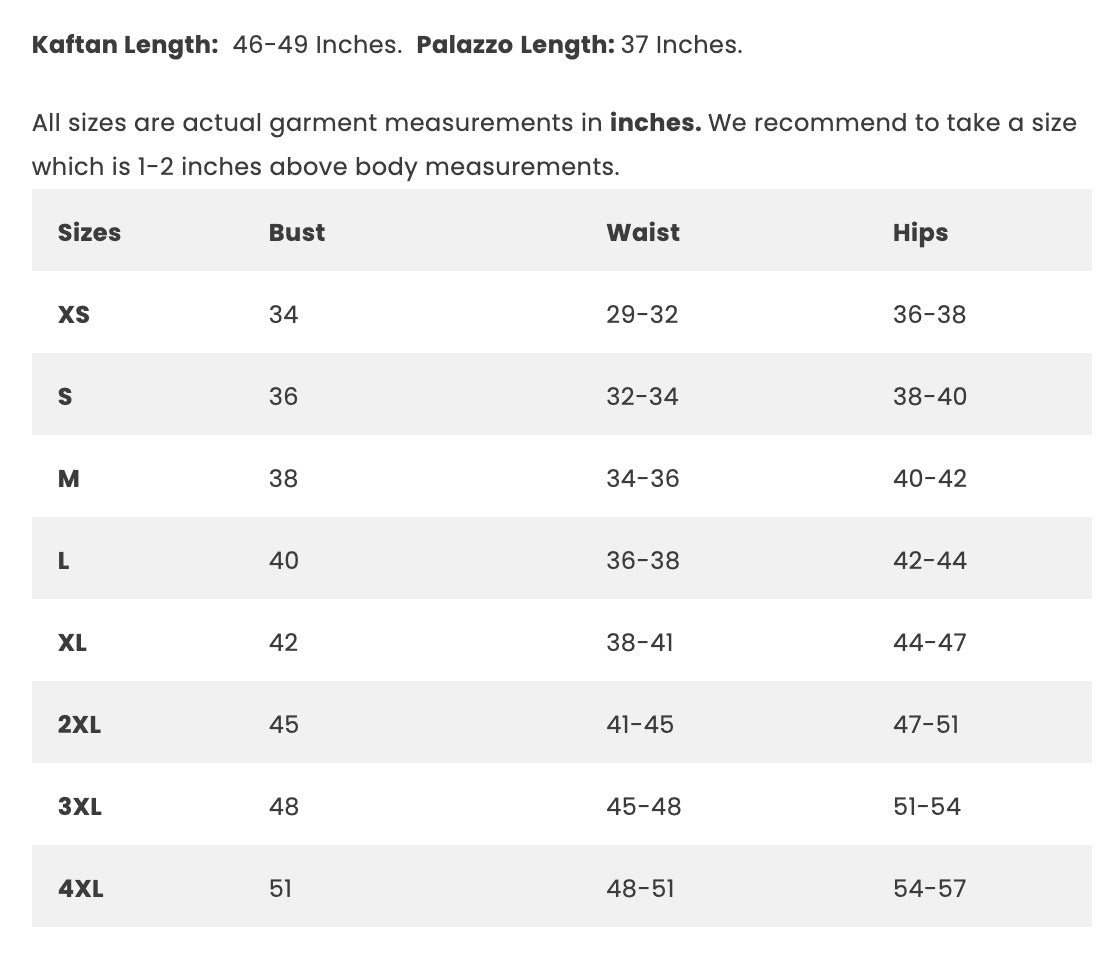This screenshot has height=978, width=1116.
Task: Select the XL size row label
Action: [72, 642]
